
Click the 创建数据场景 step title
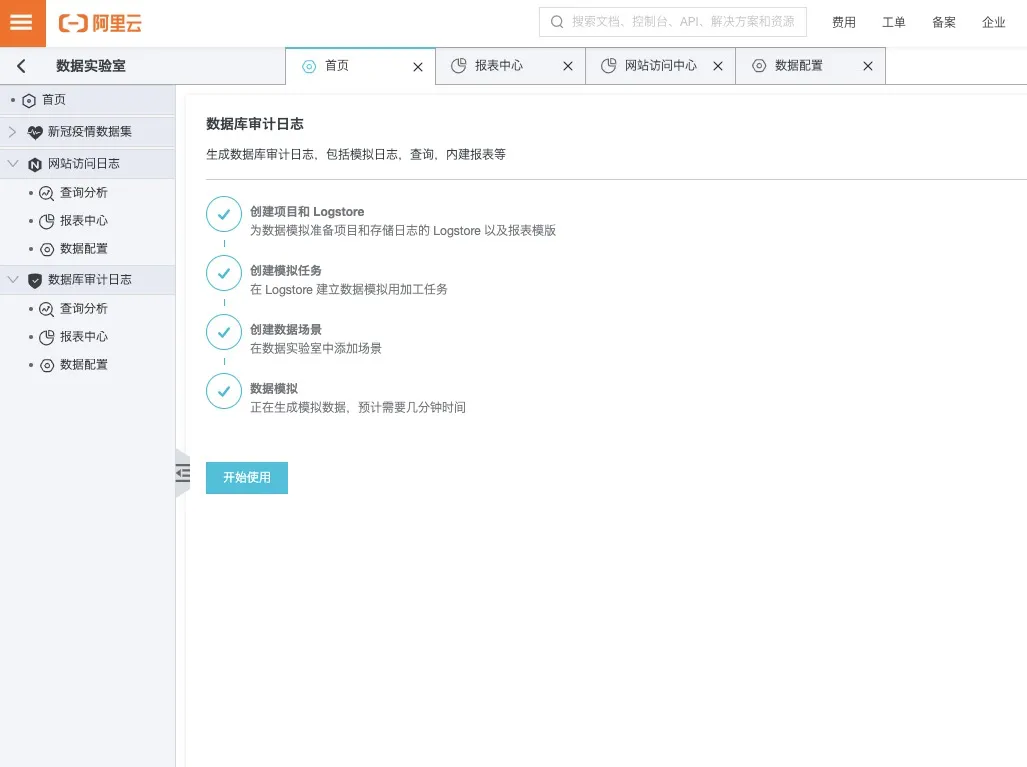286,329
